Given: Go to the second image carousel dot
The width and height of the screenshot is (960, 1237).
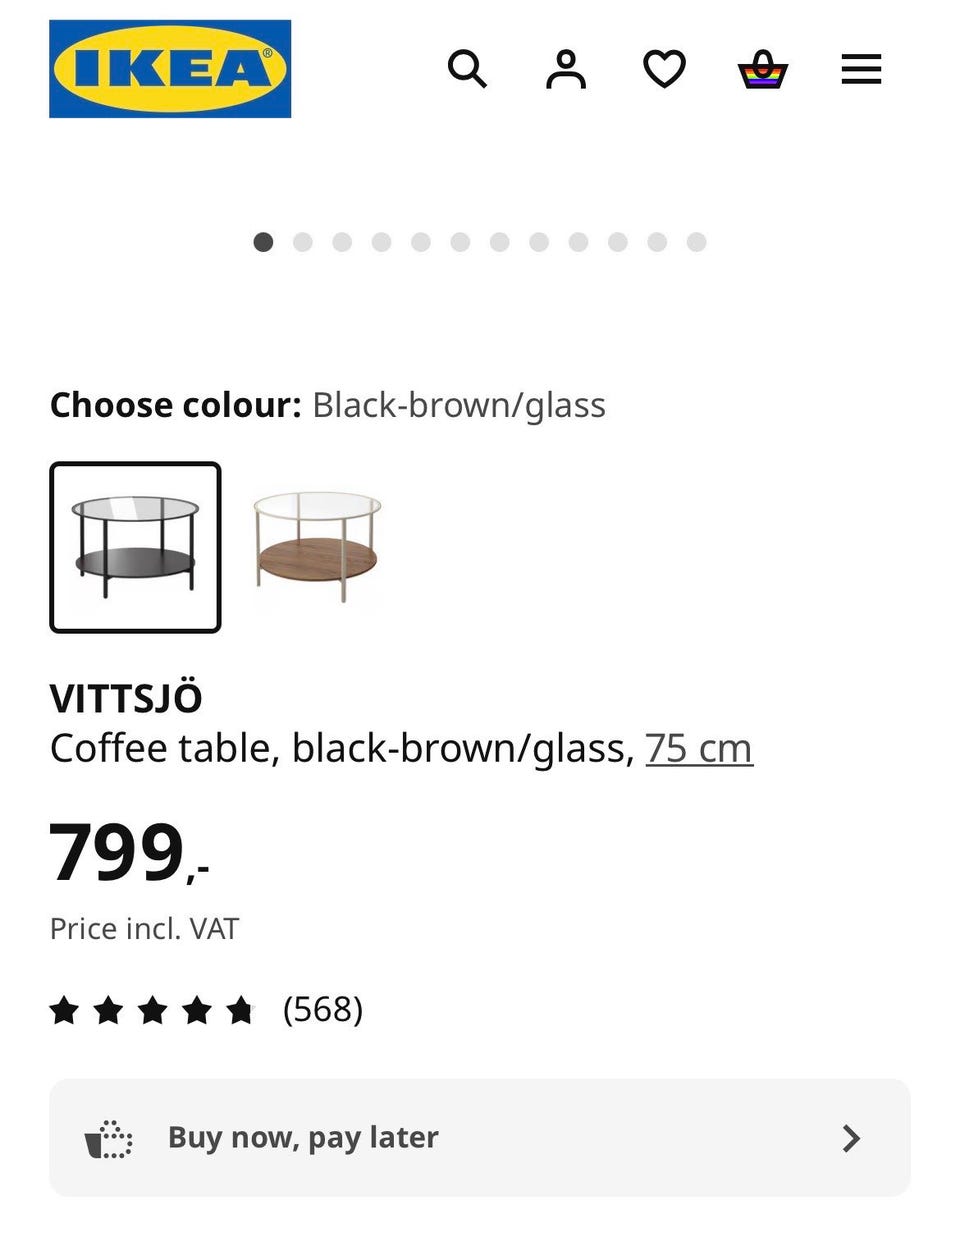Looking at the screenshot, I should coord(303,242).
